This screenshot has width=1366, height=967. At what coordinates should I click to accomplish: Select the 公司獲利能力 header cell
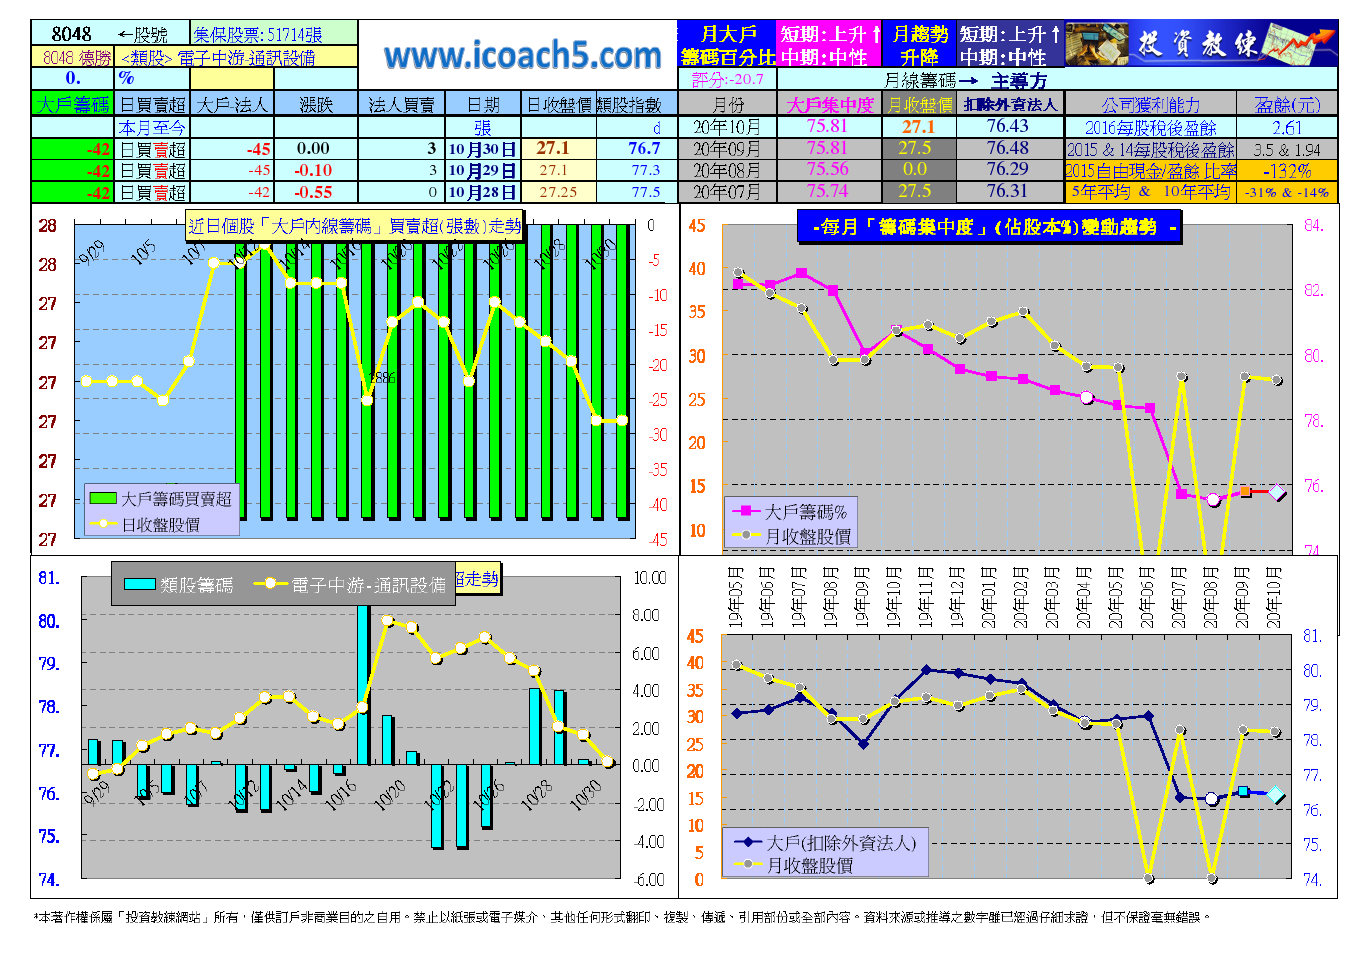[x=1150, y=104]
